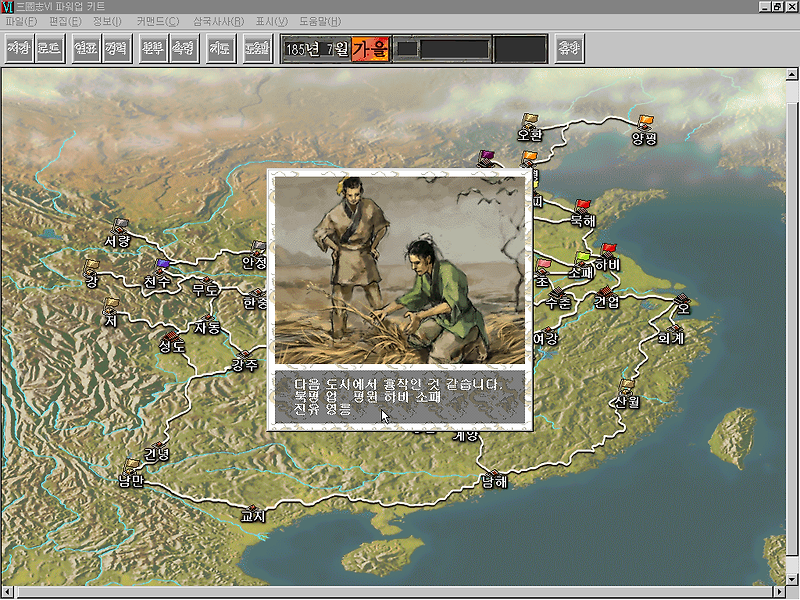Click the 수춘 city label
The height and width of the screenshot is (600, 800).
(558, 303)
